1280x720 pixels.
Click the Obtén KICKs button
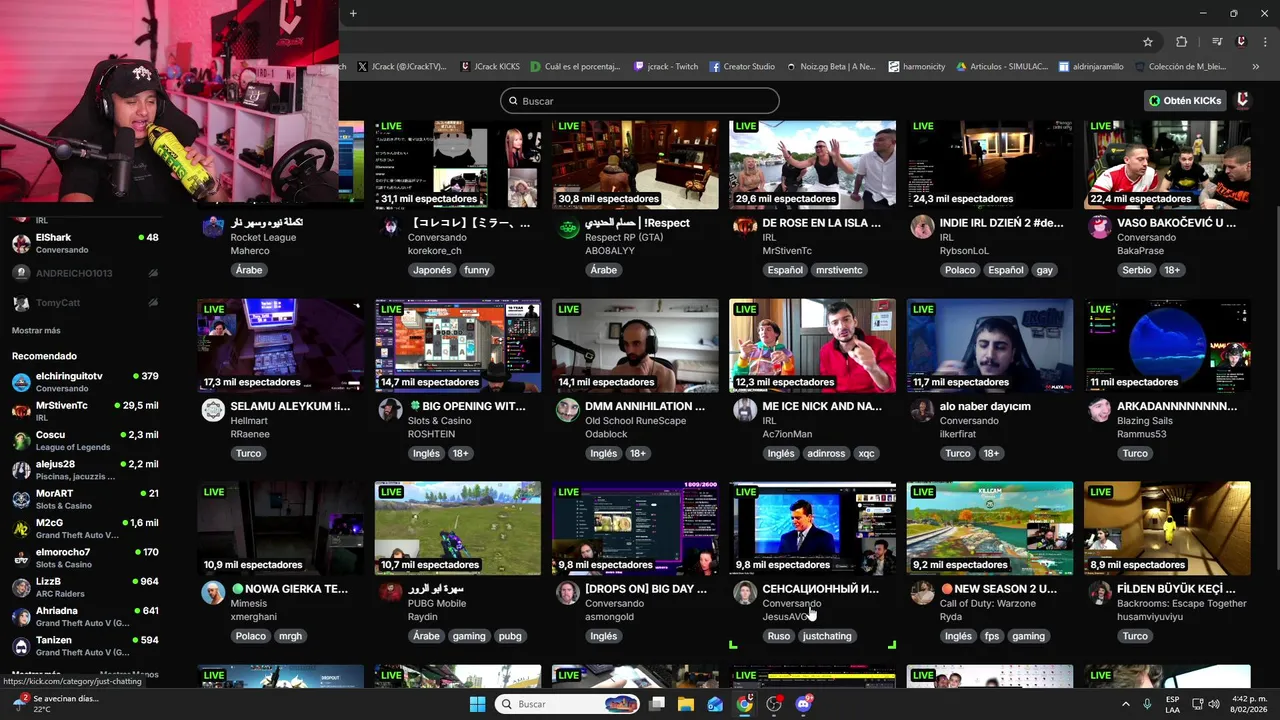point(1186,100)
